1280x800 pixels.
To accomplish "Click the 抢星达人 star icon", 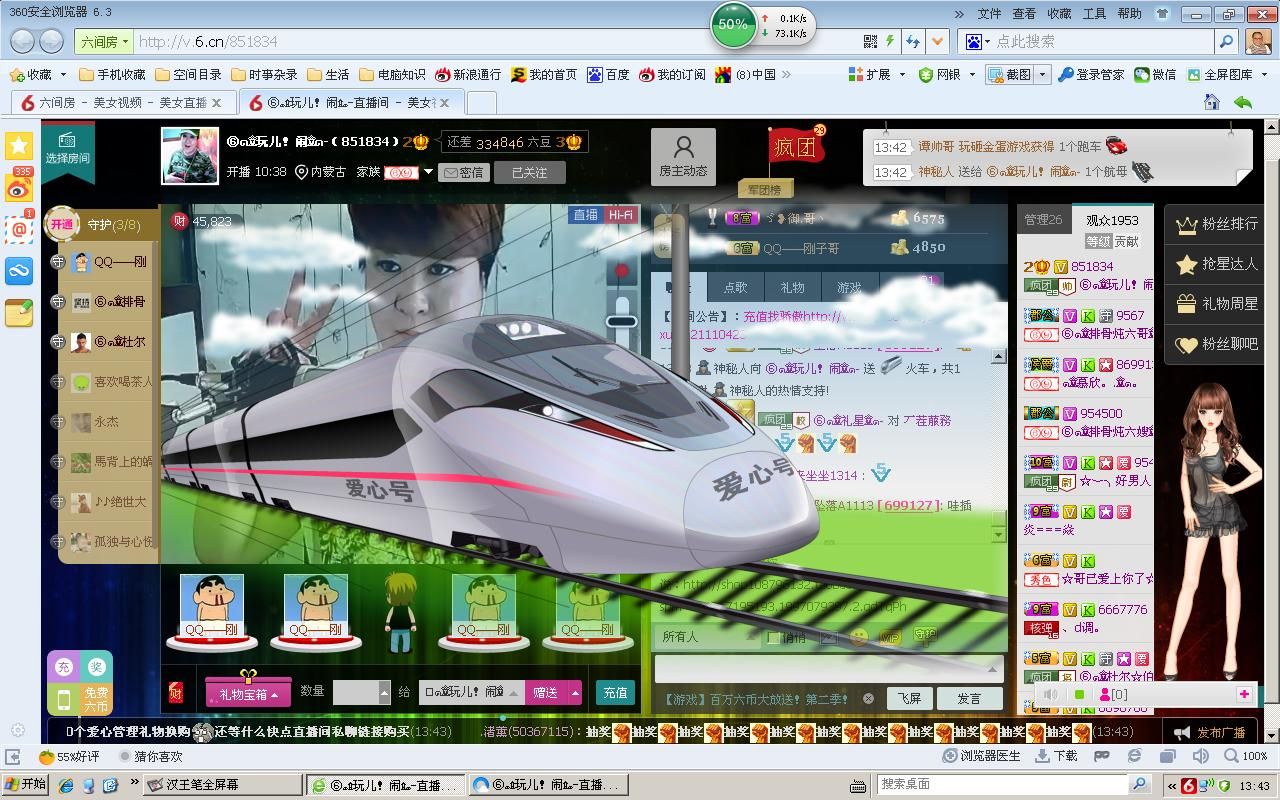I will click(1186, 264).
